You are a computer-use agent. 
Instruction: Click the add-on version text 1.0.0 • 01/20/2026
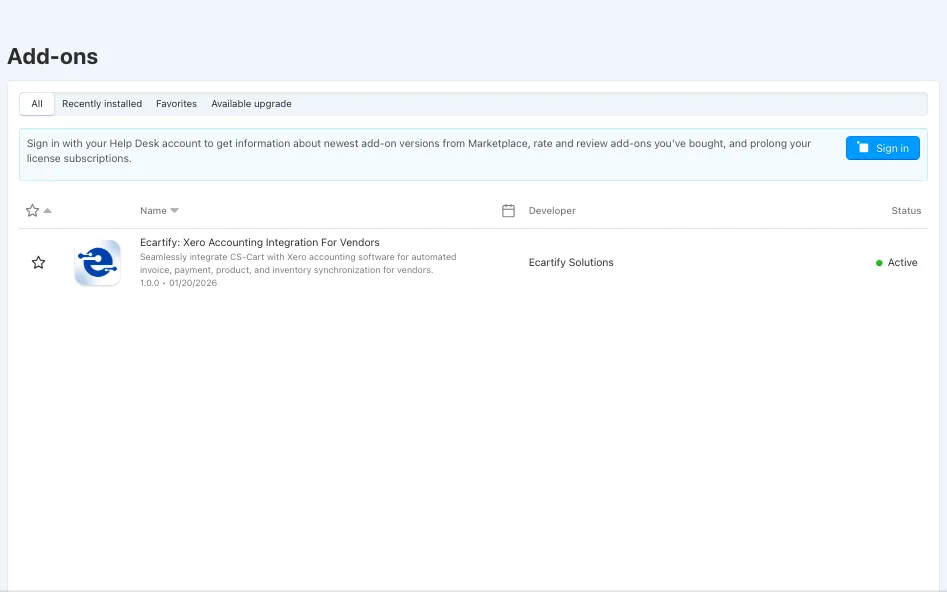(178, 283)
